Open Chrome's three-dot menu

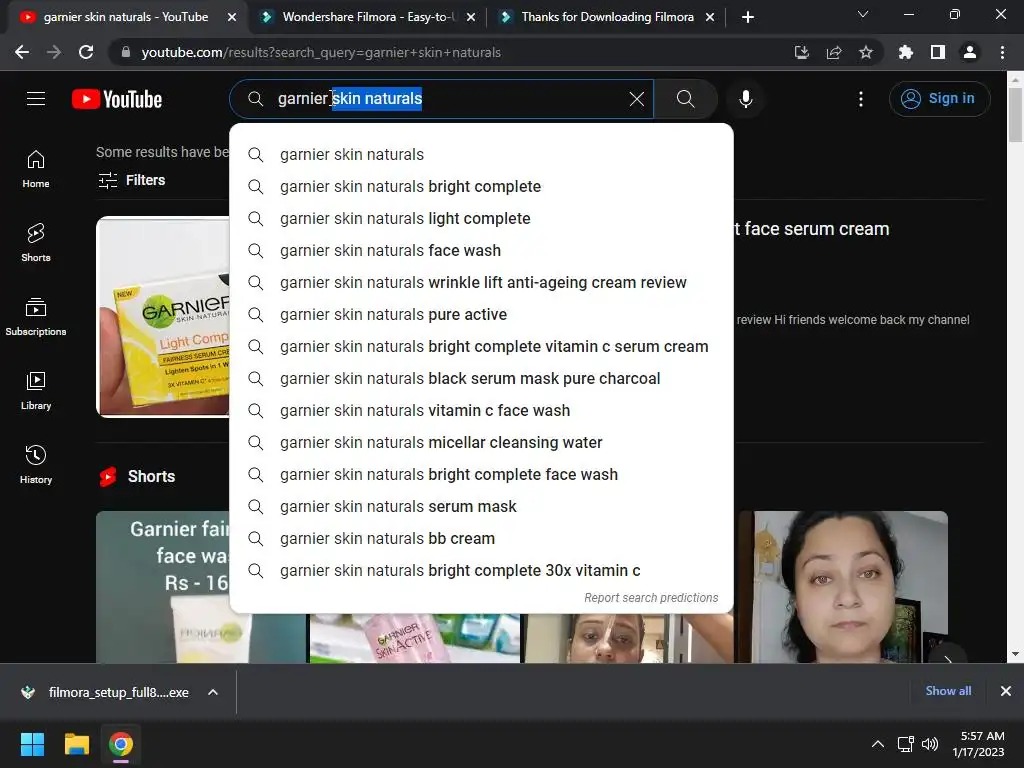click(1002, 52)
